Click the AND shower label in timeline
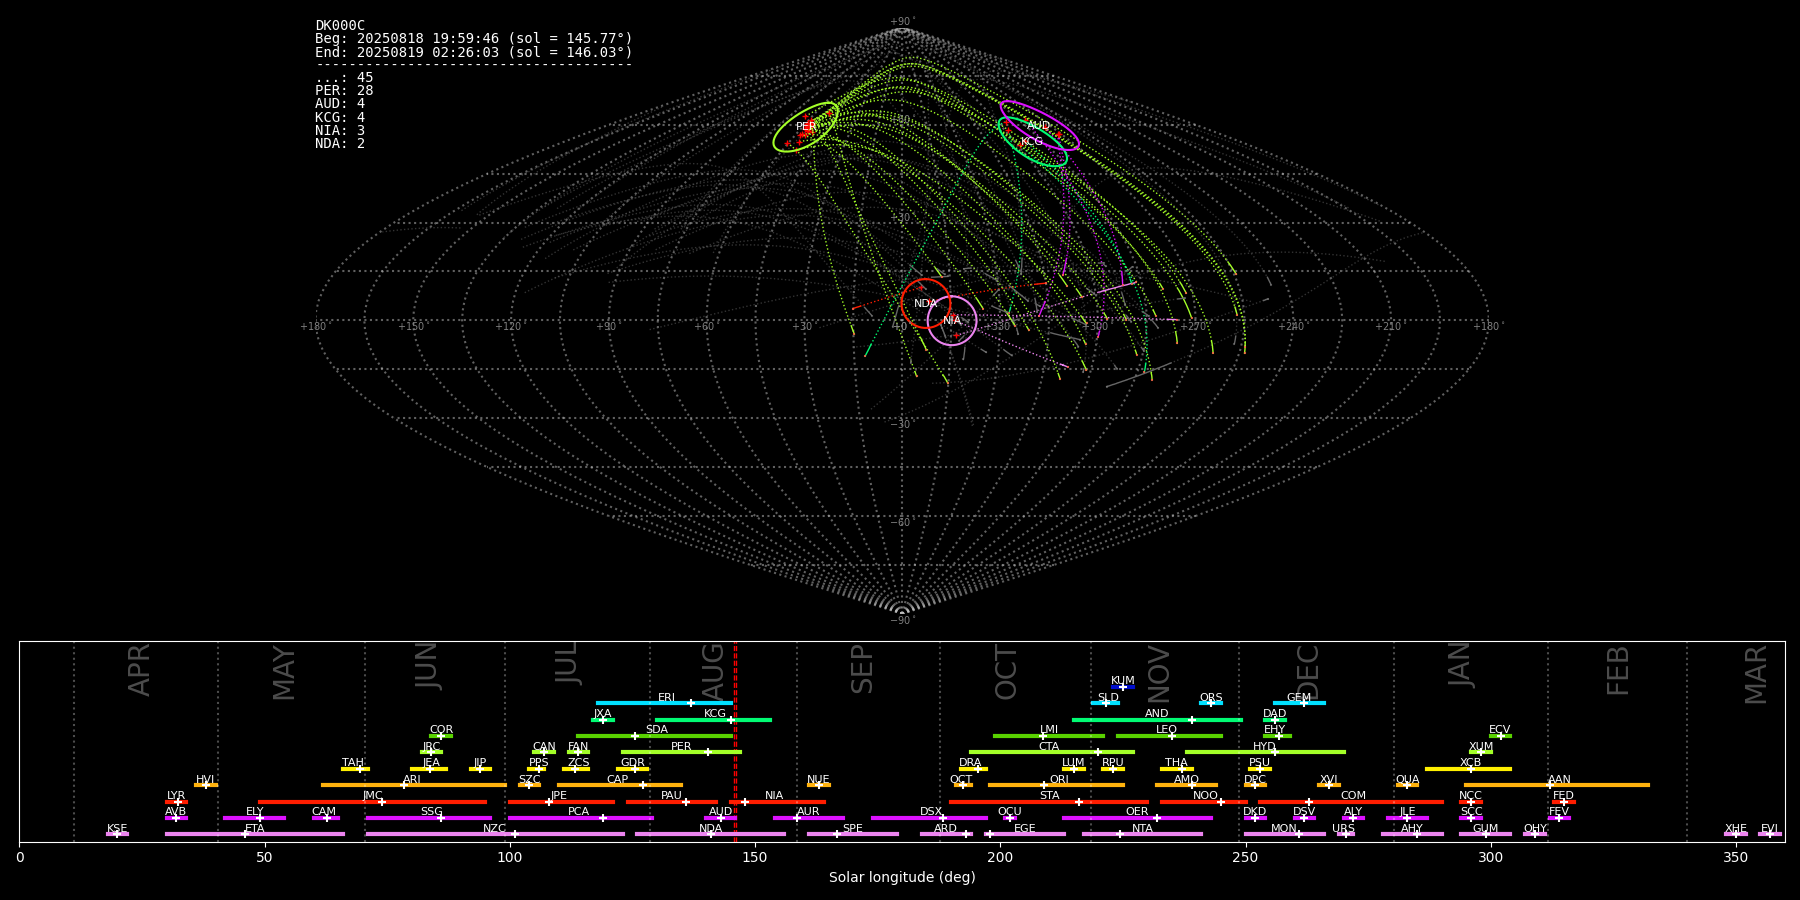This screenshot has width=1800, height=900. (x=1157, y=714)
